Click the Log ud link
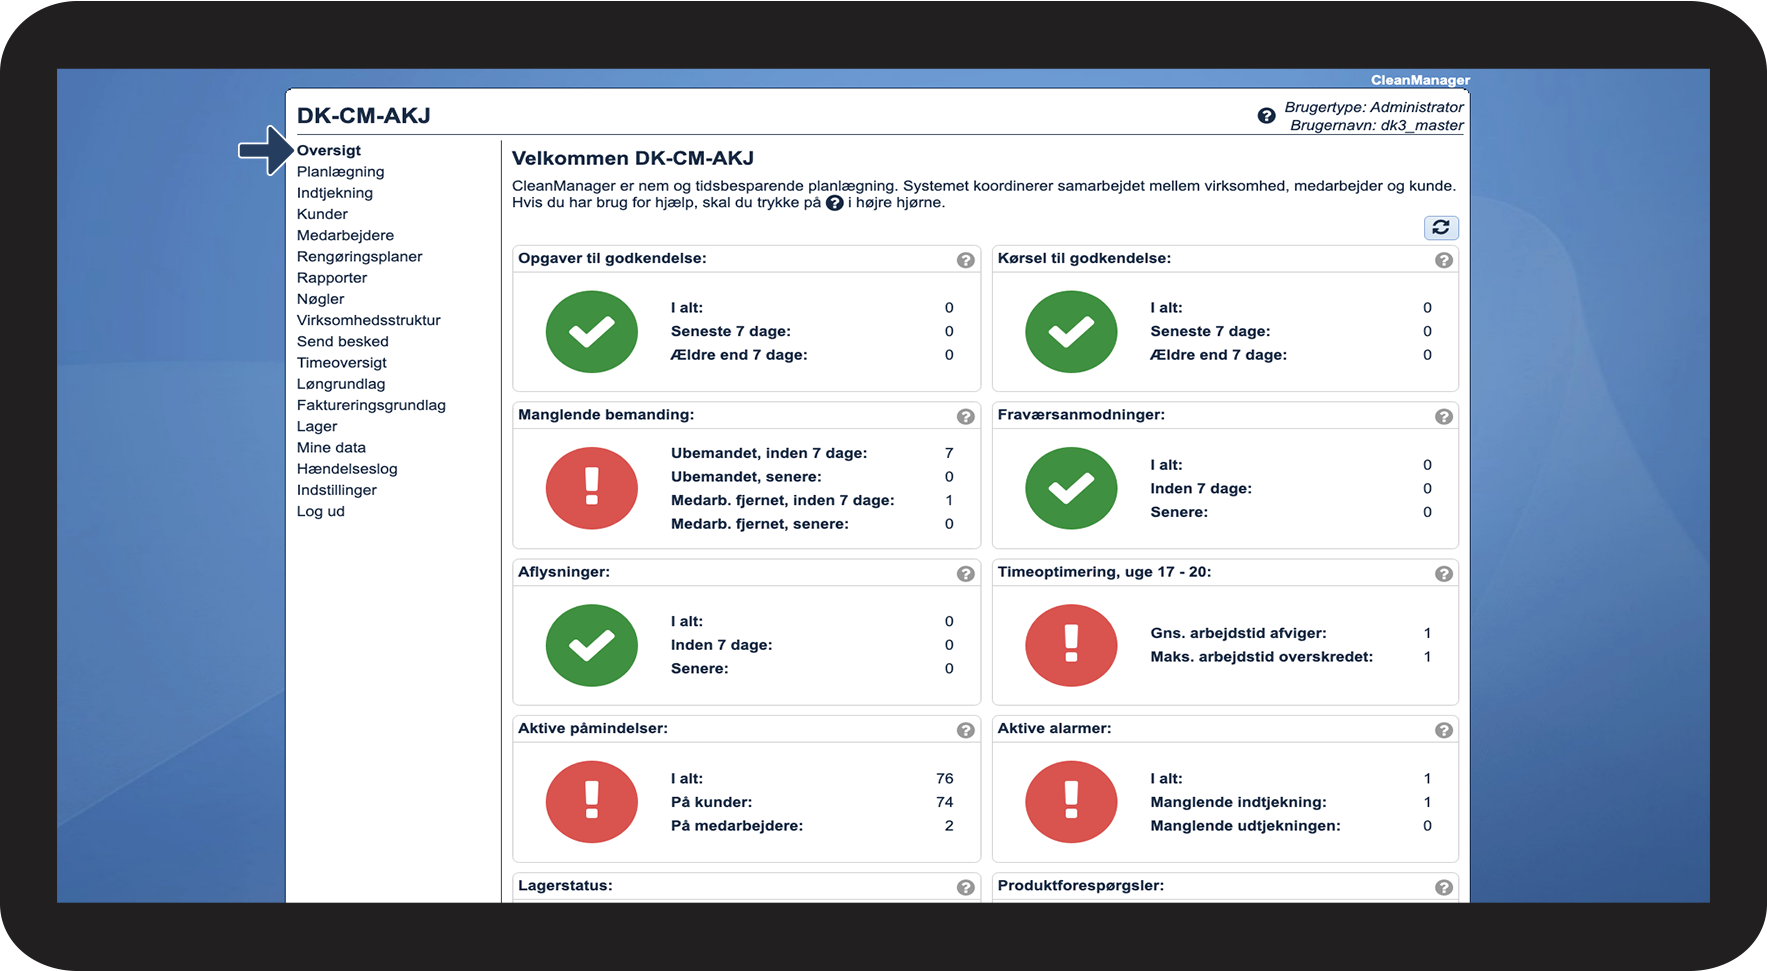 pos(320,511)
